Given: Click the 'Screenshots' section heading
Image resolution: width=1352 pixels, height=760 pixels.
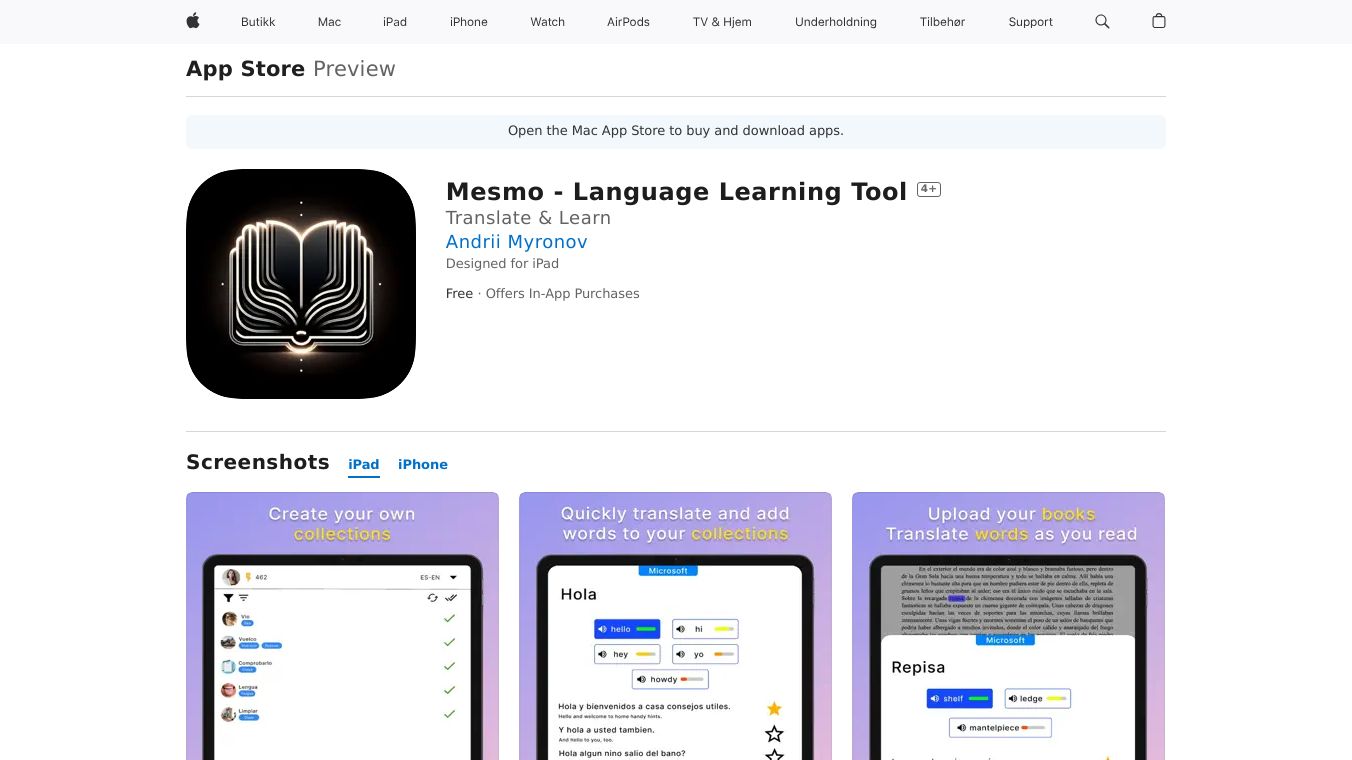Looking at the screenshot, I should [x=258, y=462].
